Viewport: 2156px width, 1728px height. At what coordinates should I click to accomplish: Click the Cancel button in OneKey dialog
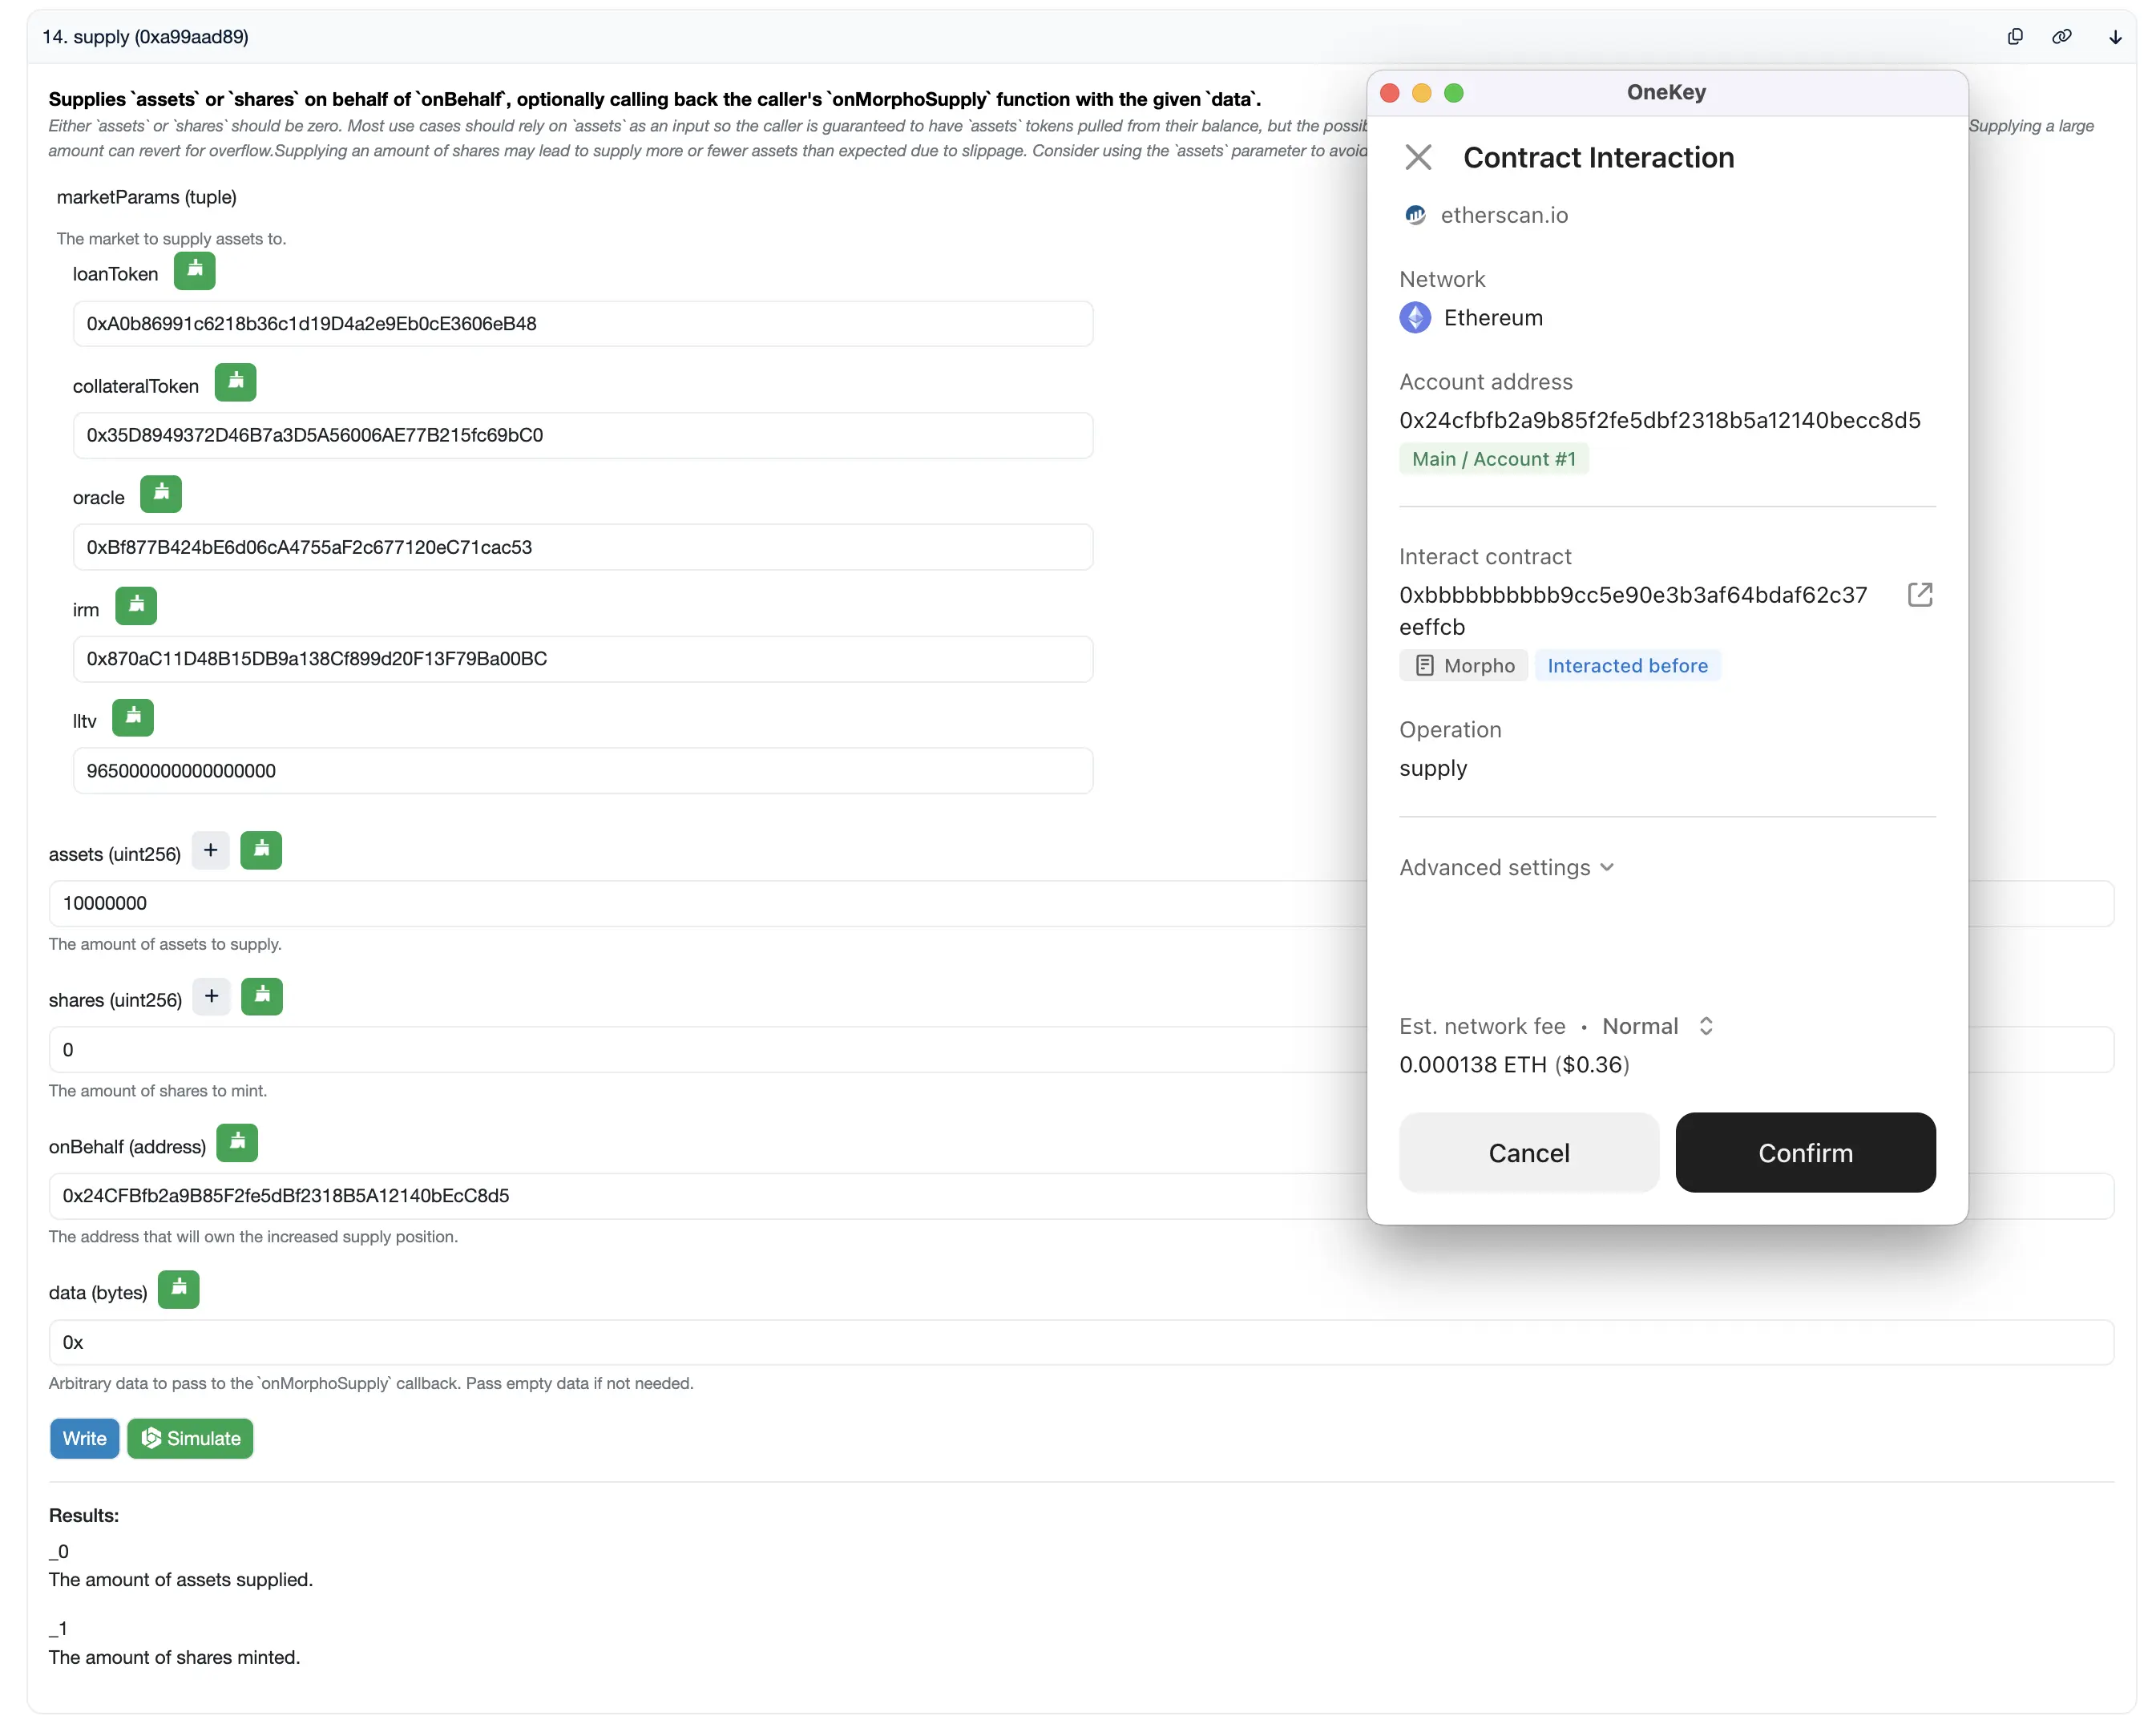click(x=1528, y=1152)
